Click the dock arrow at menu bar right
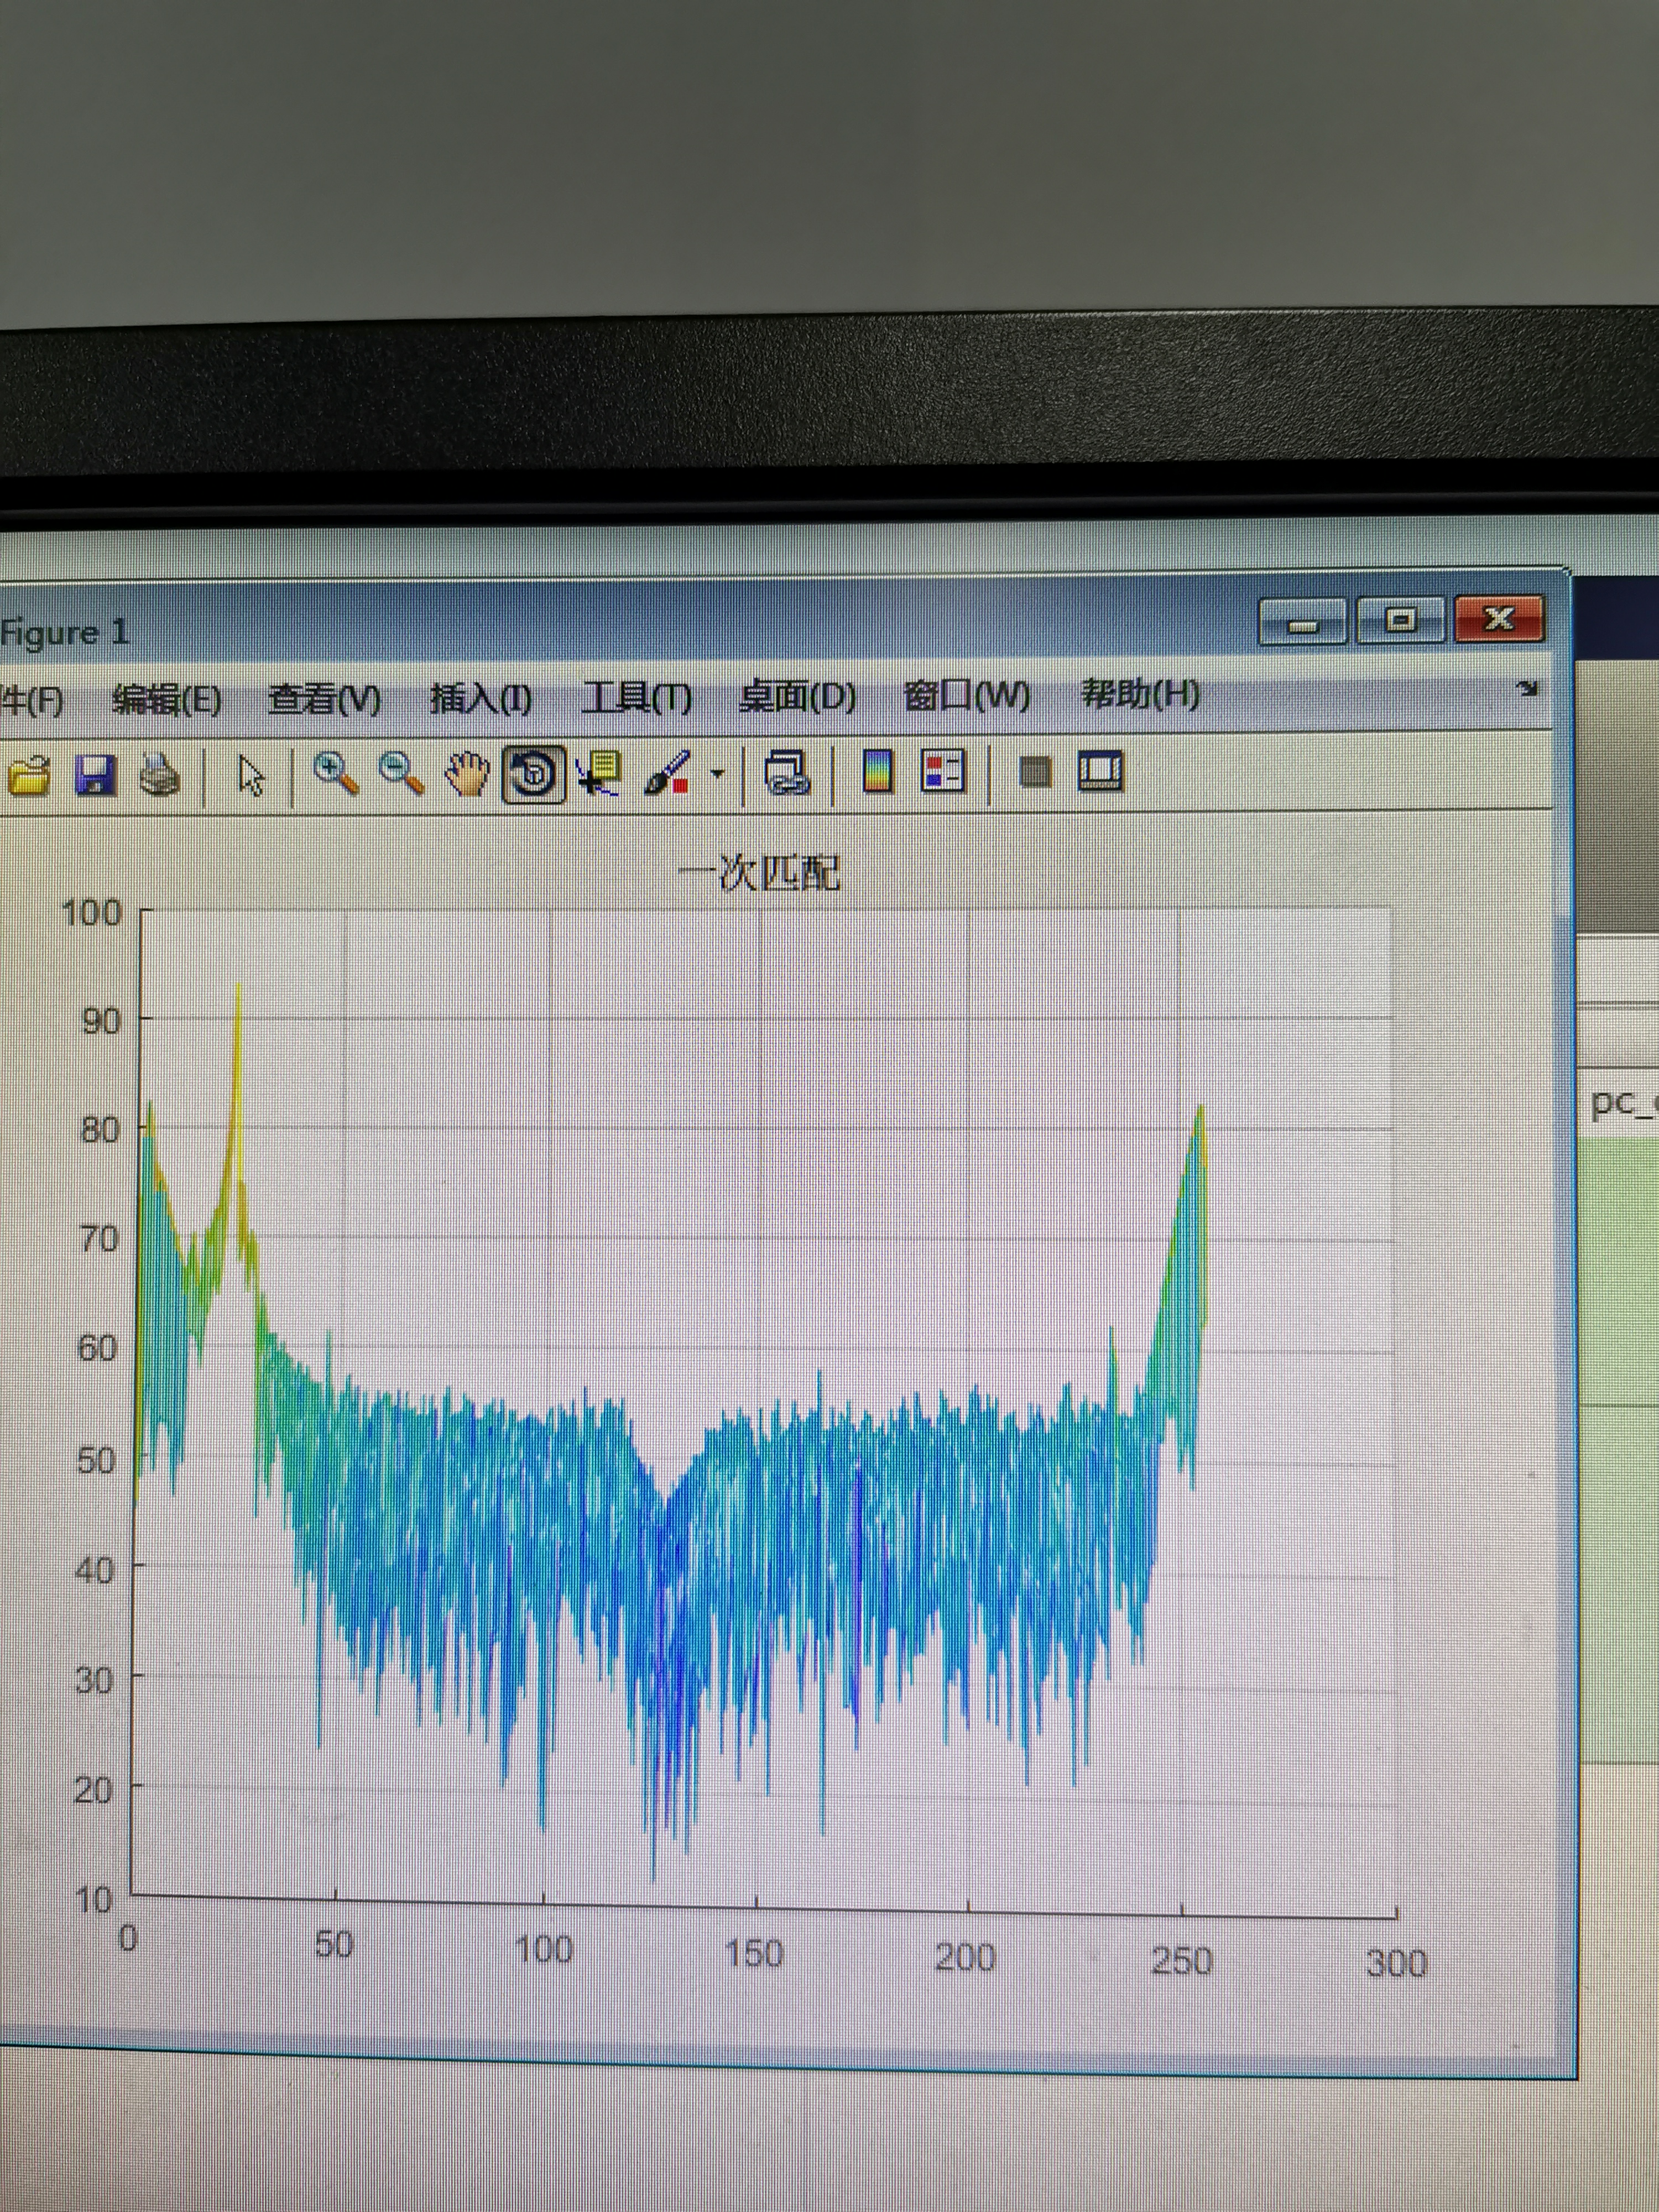Image resolution: width=1659 pixels, height=2212 pixels. click(x=1526, y=688)
